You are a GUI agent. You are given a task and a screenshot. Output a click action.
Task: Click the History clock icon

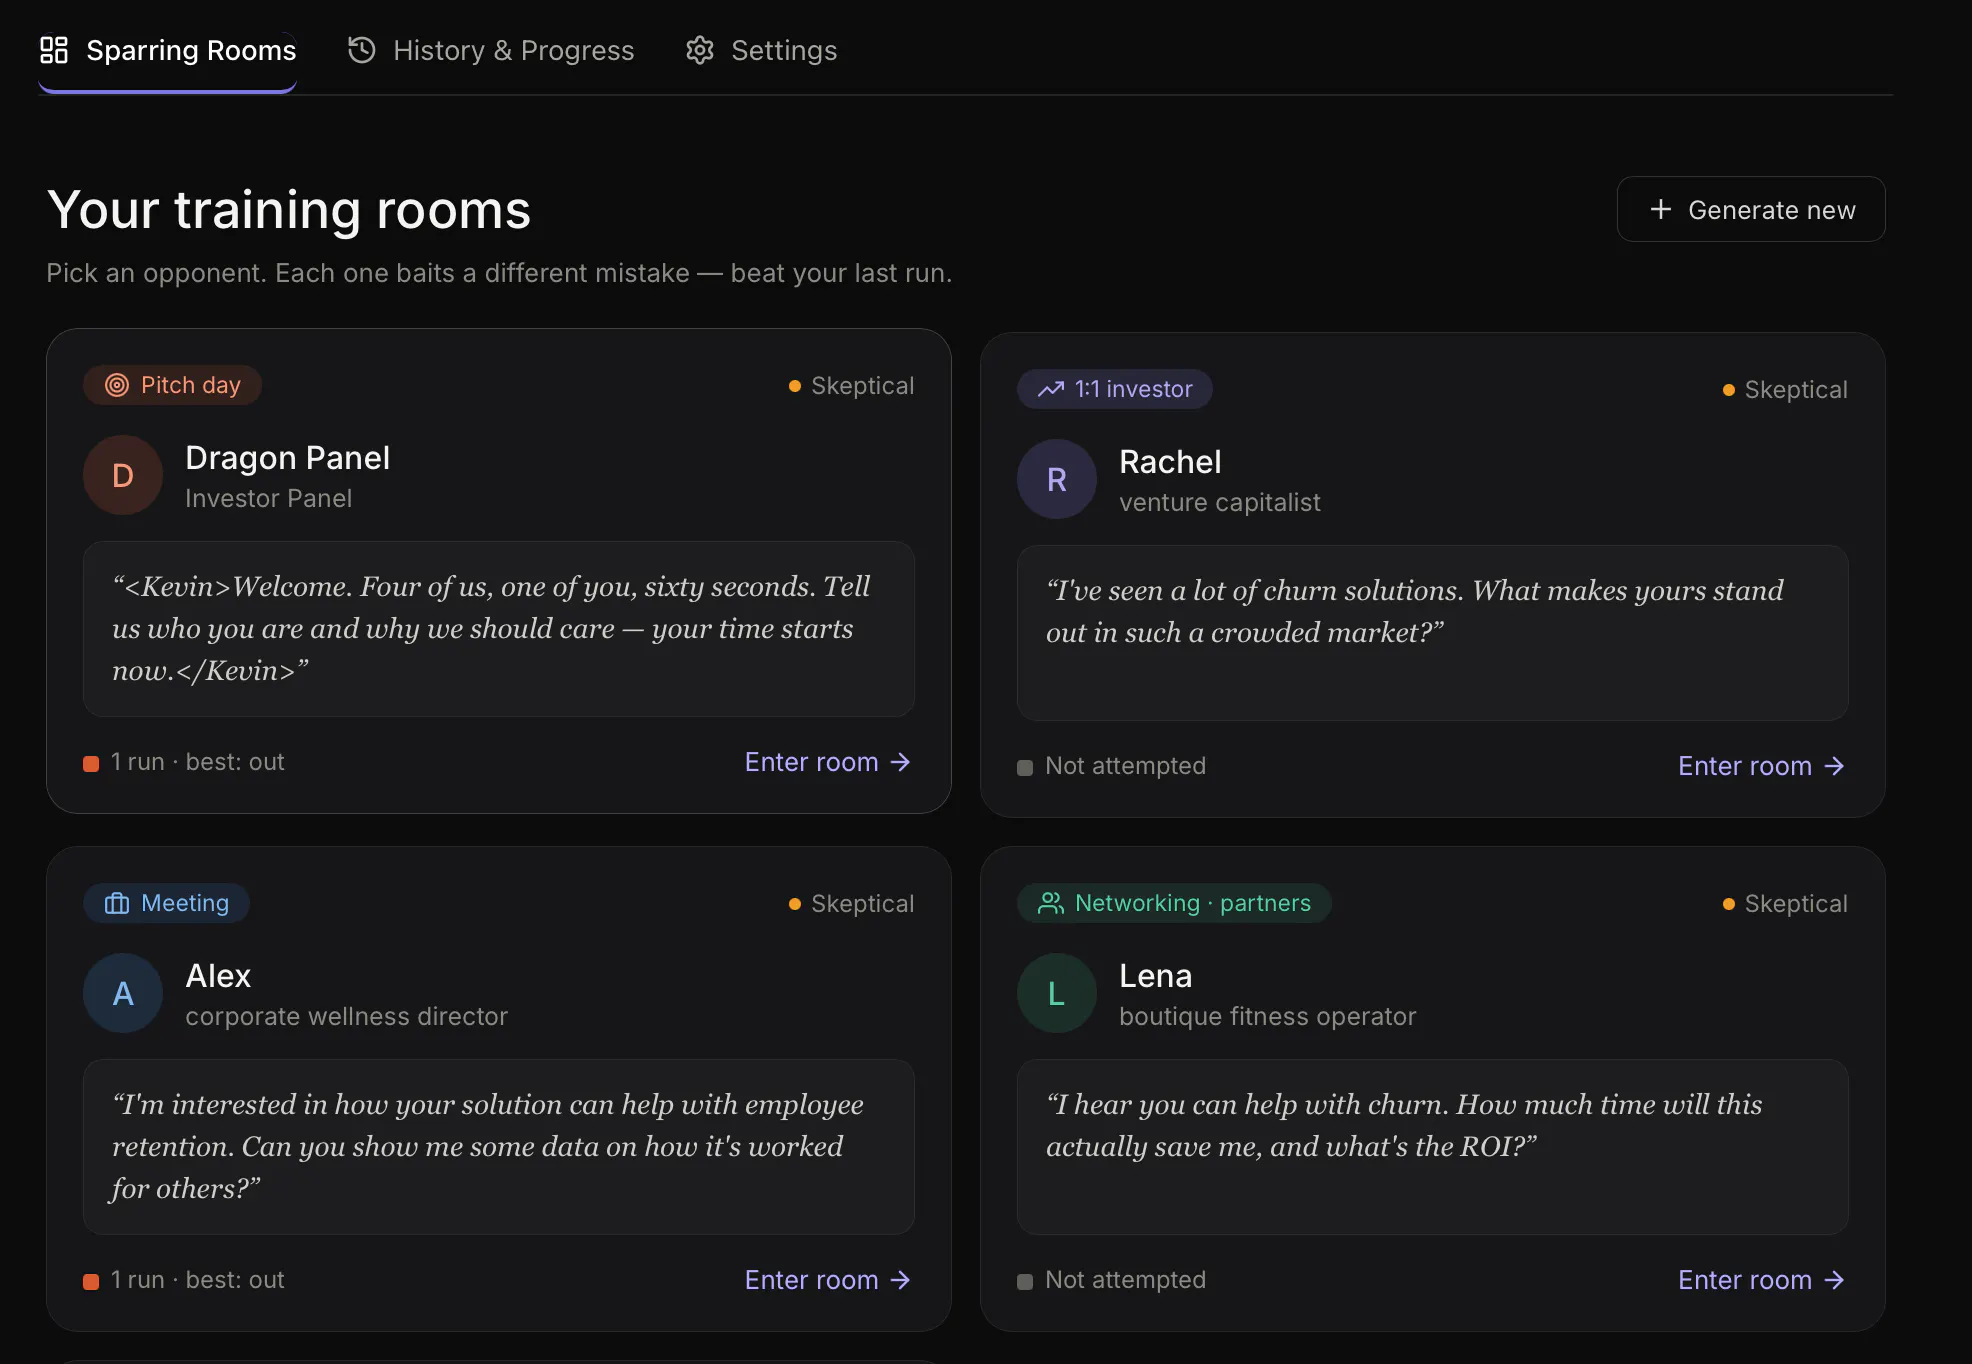361,50
